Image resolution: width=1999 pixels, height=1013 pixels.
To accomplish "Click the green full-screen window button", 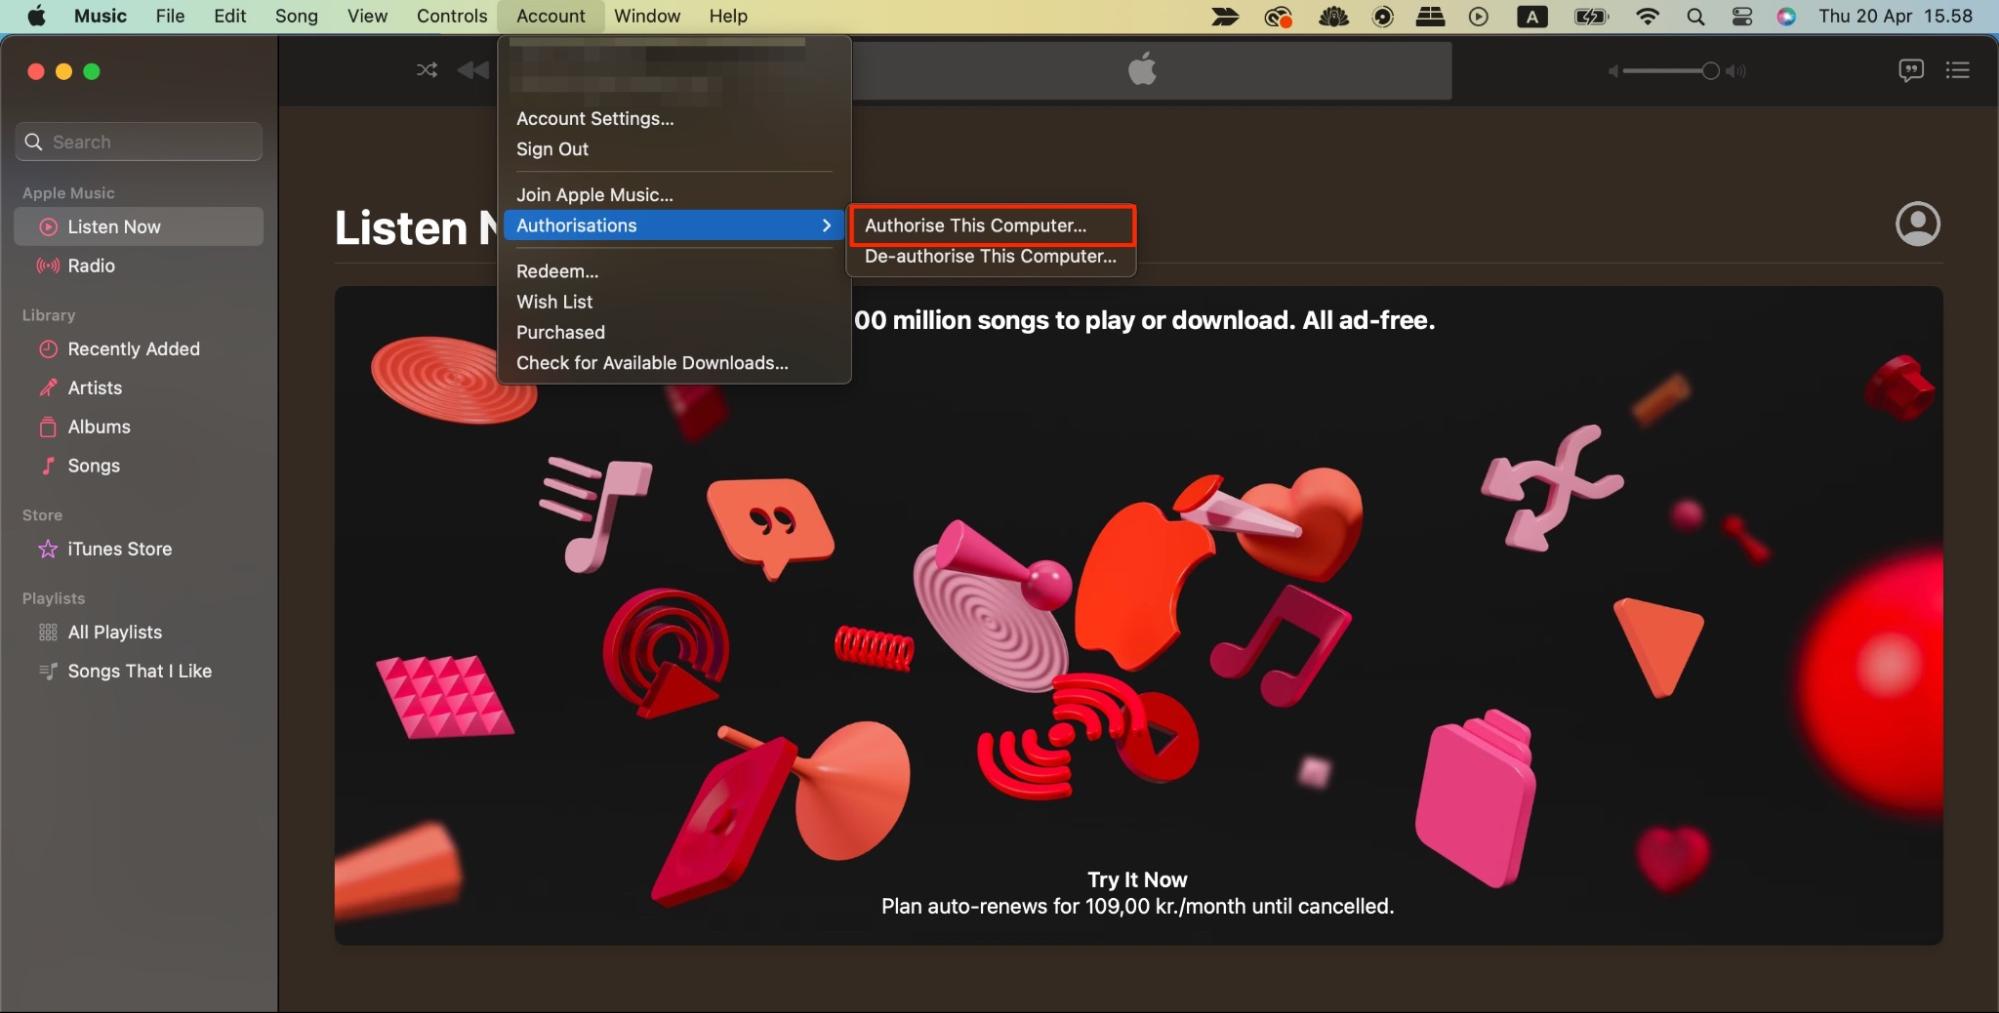I will [x=92, y=71].
